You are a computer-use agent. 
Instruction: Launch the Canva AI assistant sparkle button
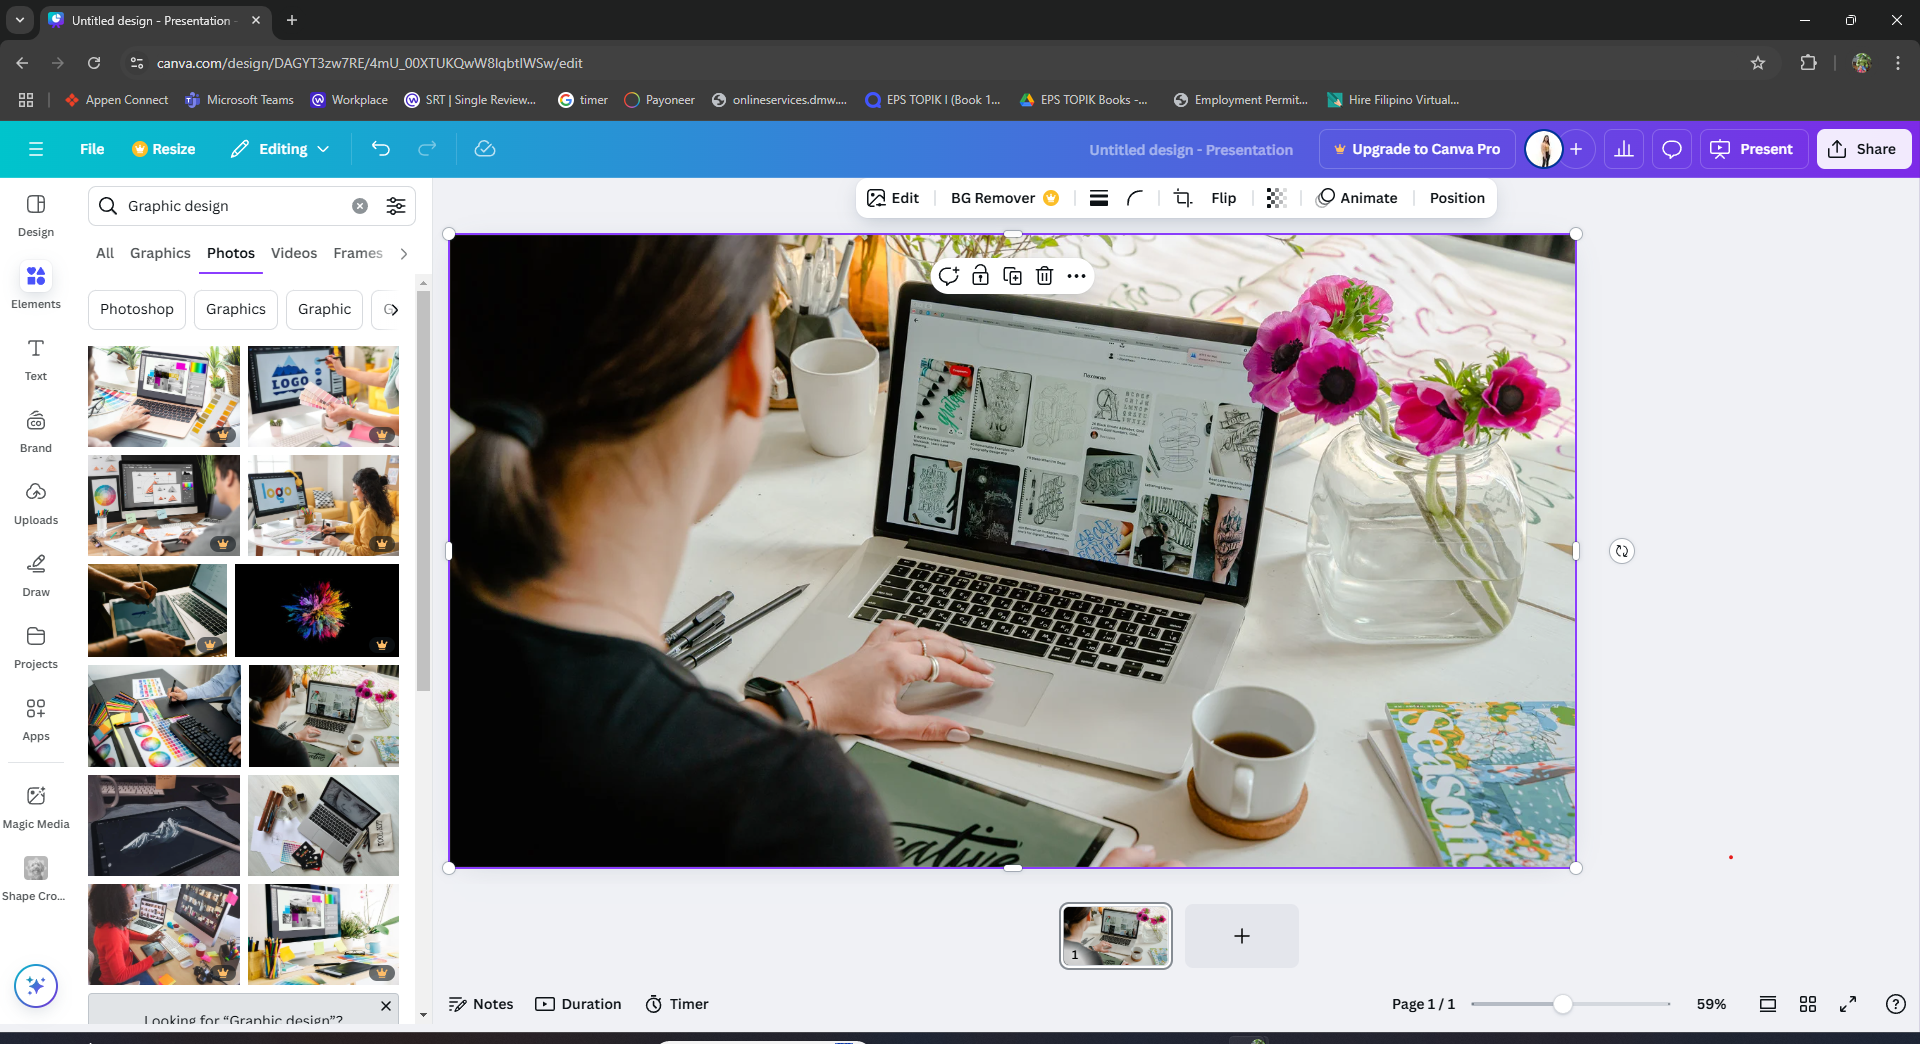coord(36,986)
